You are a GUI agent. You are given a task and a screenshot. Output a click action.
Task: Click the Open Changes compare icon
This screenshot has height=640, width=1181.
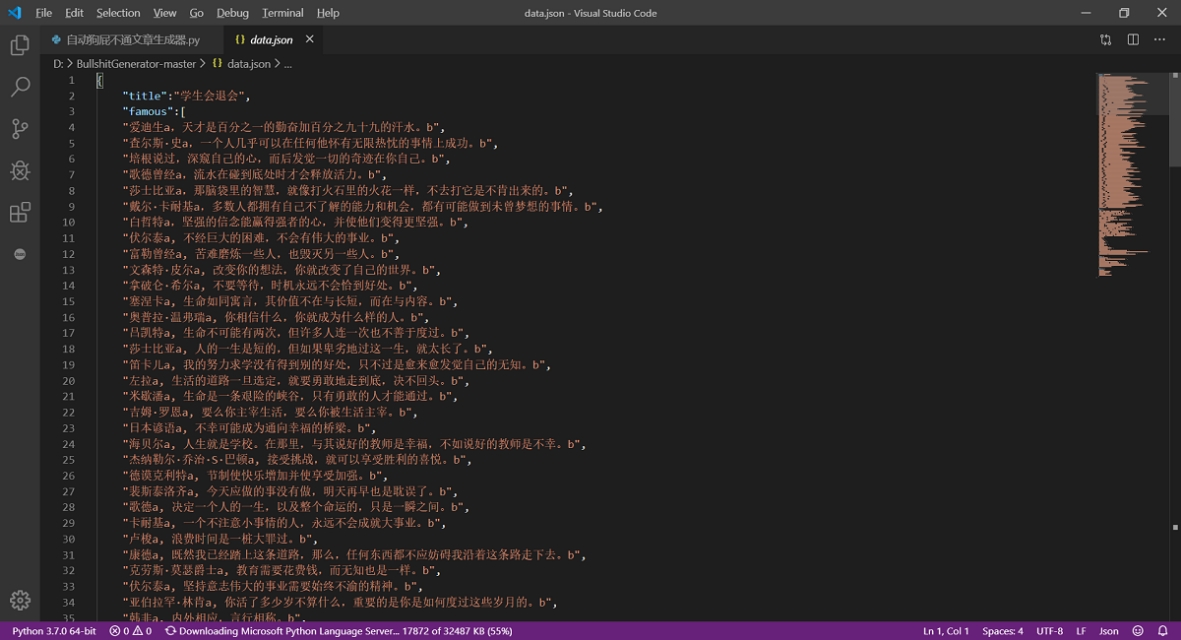1106,40
